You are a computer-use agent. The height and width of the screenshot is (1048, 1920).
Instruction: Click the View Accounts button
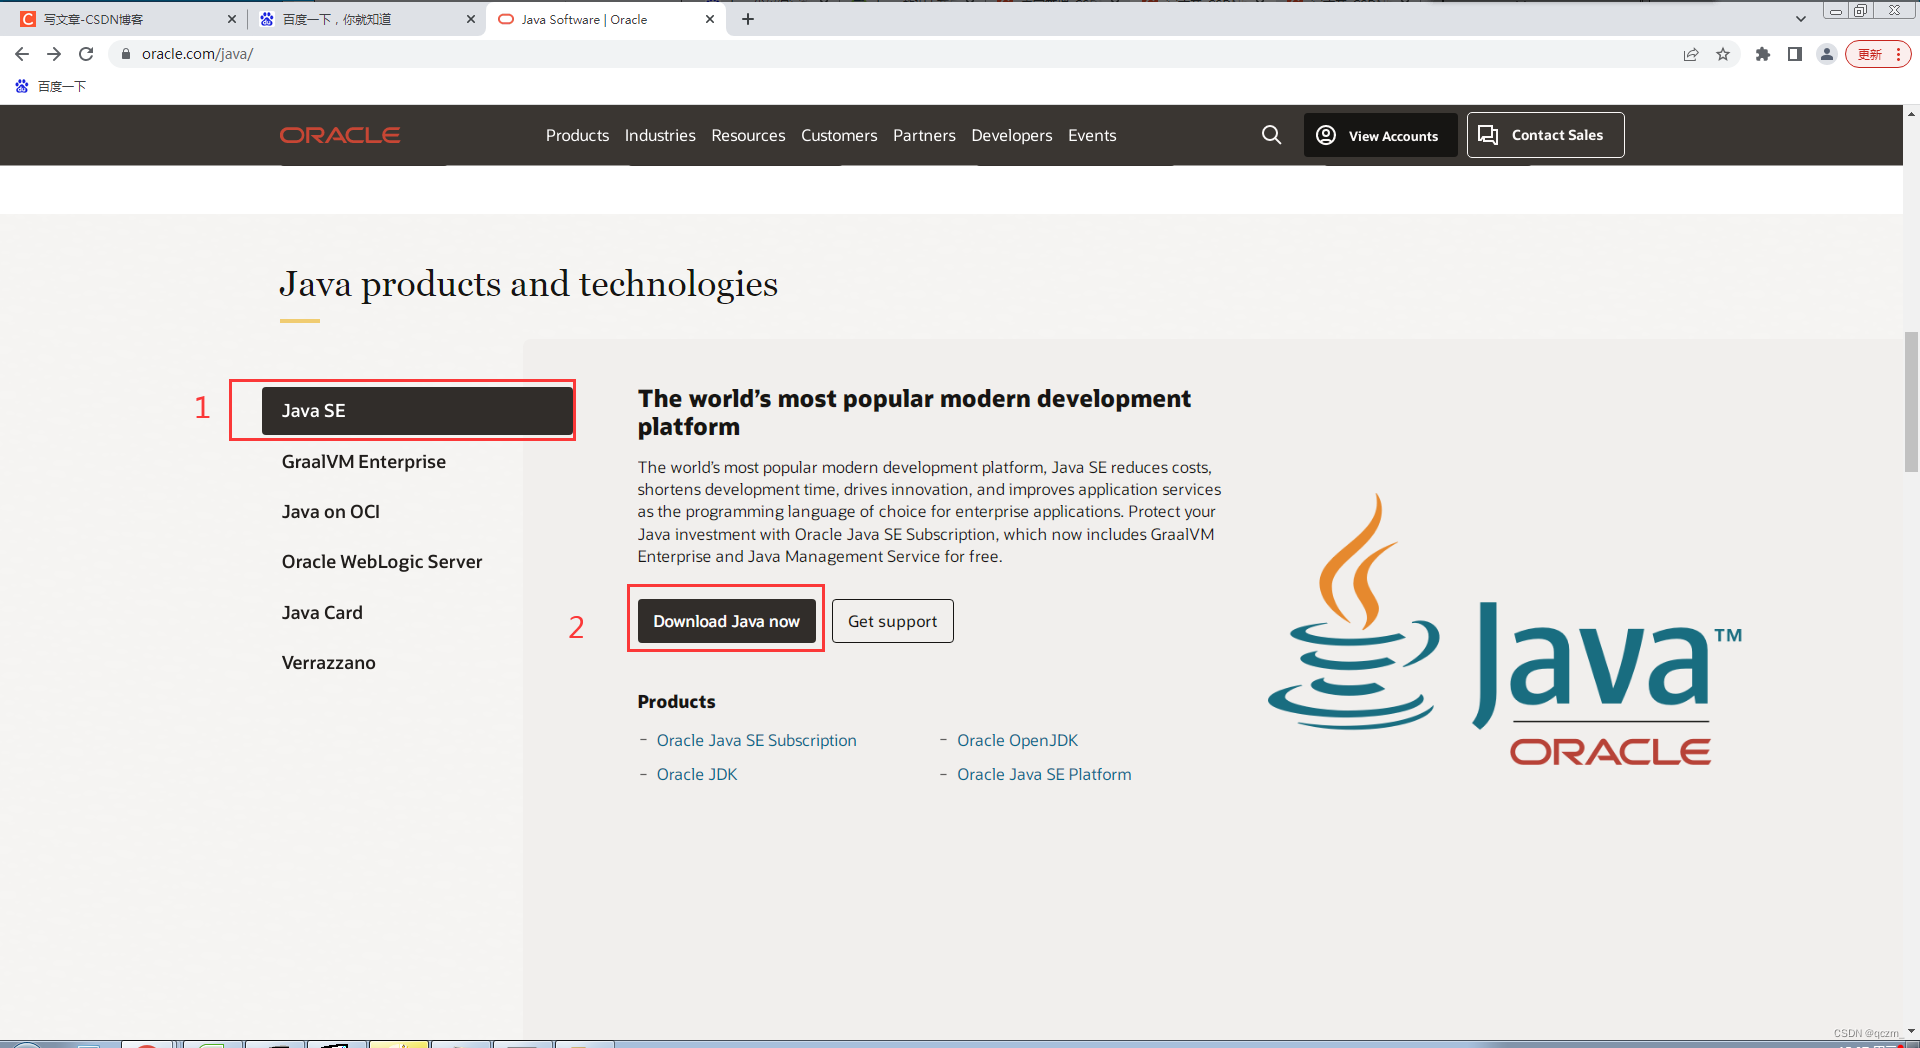(1379, 135)
